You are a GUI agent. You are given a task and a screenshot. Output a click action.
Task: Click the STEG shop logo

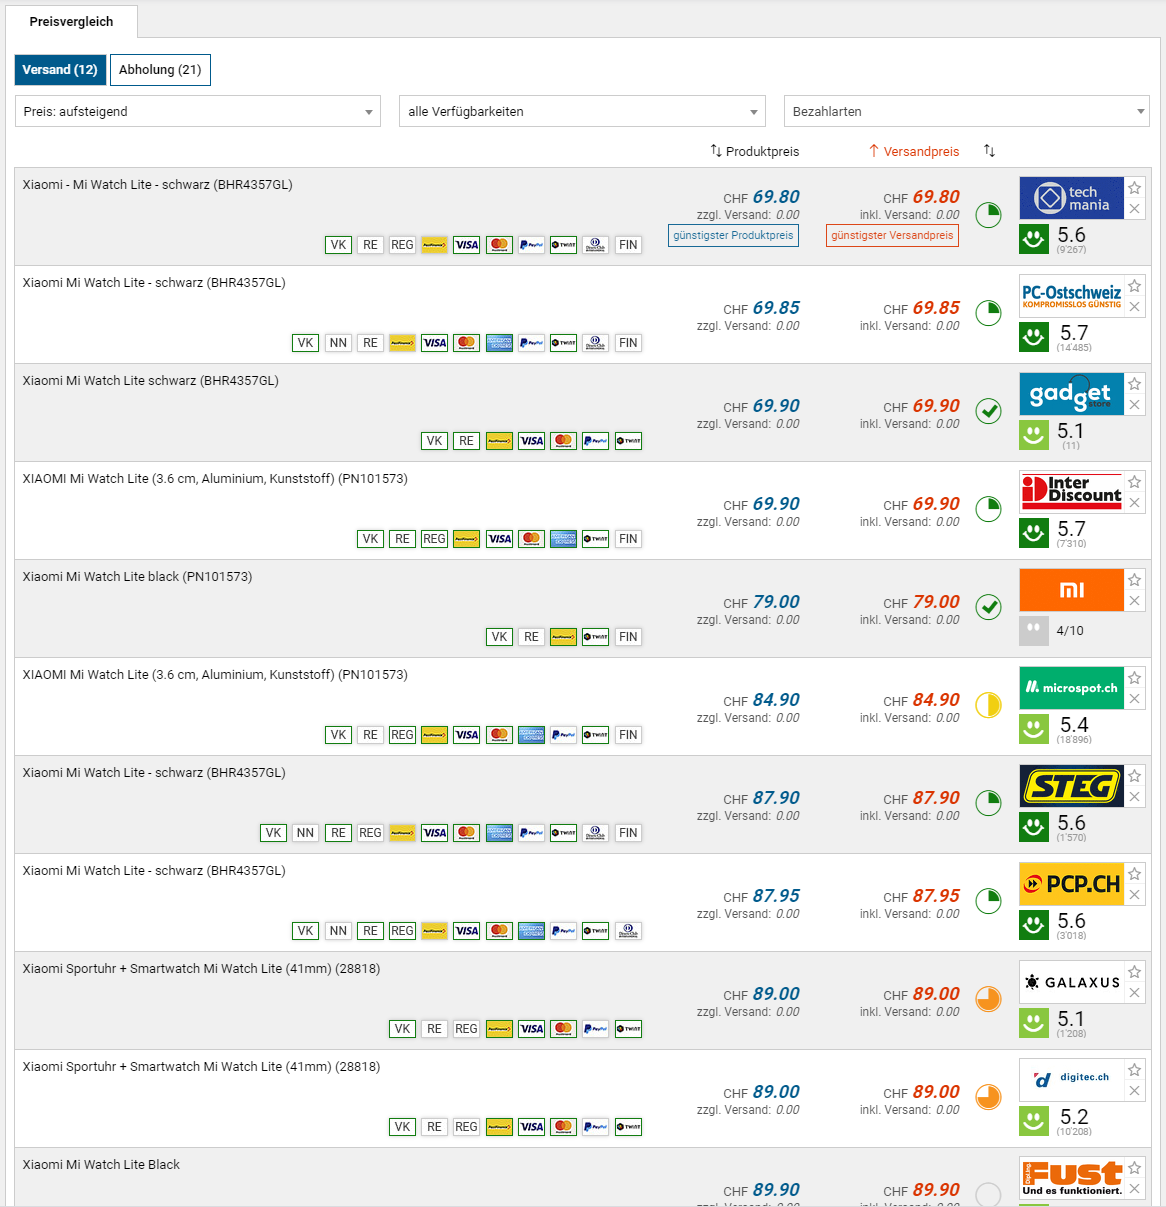1071,786
